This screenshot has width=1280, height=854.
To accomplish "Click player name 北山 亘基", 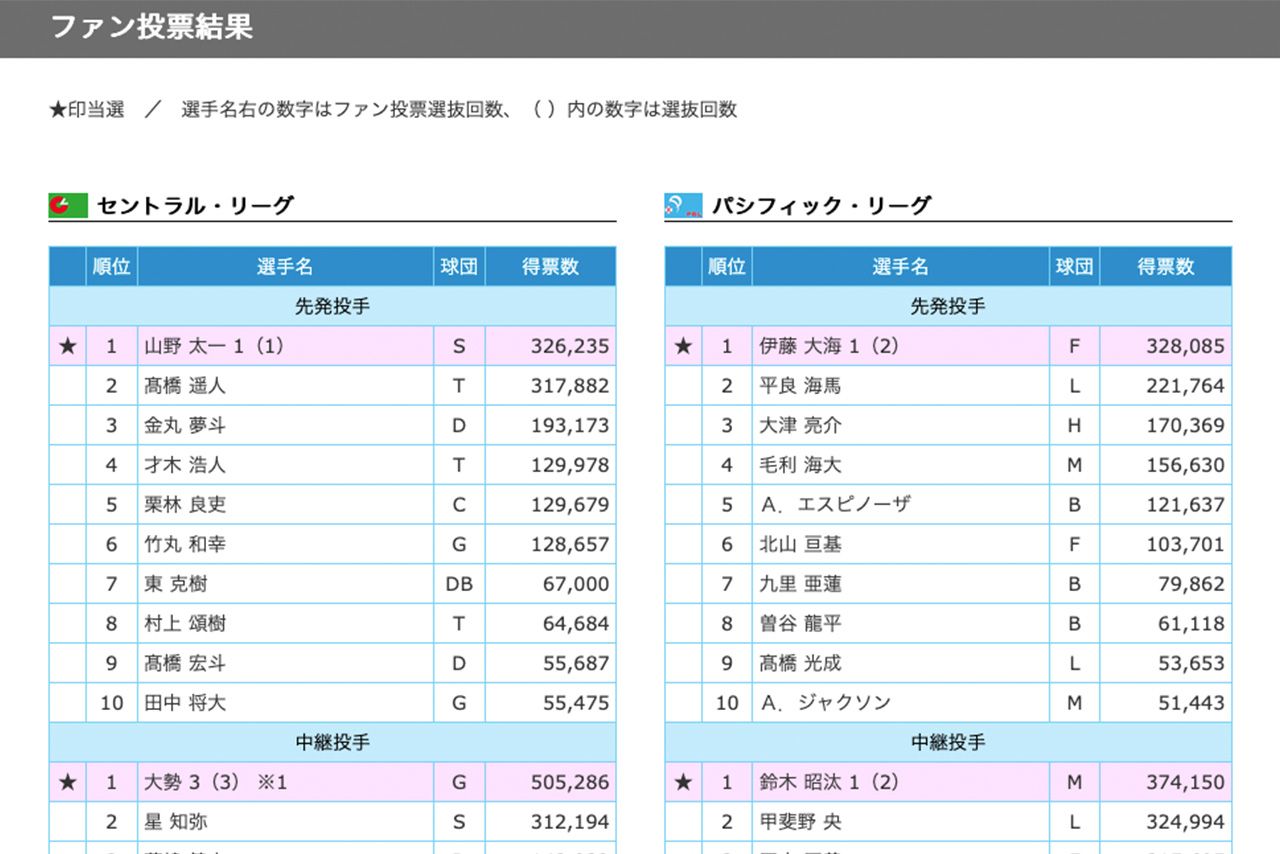I will tap(800, 544).
